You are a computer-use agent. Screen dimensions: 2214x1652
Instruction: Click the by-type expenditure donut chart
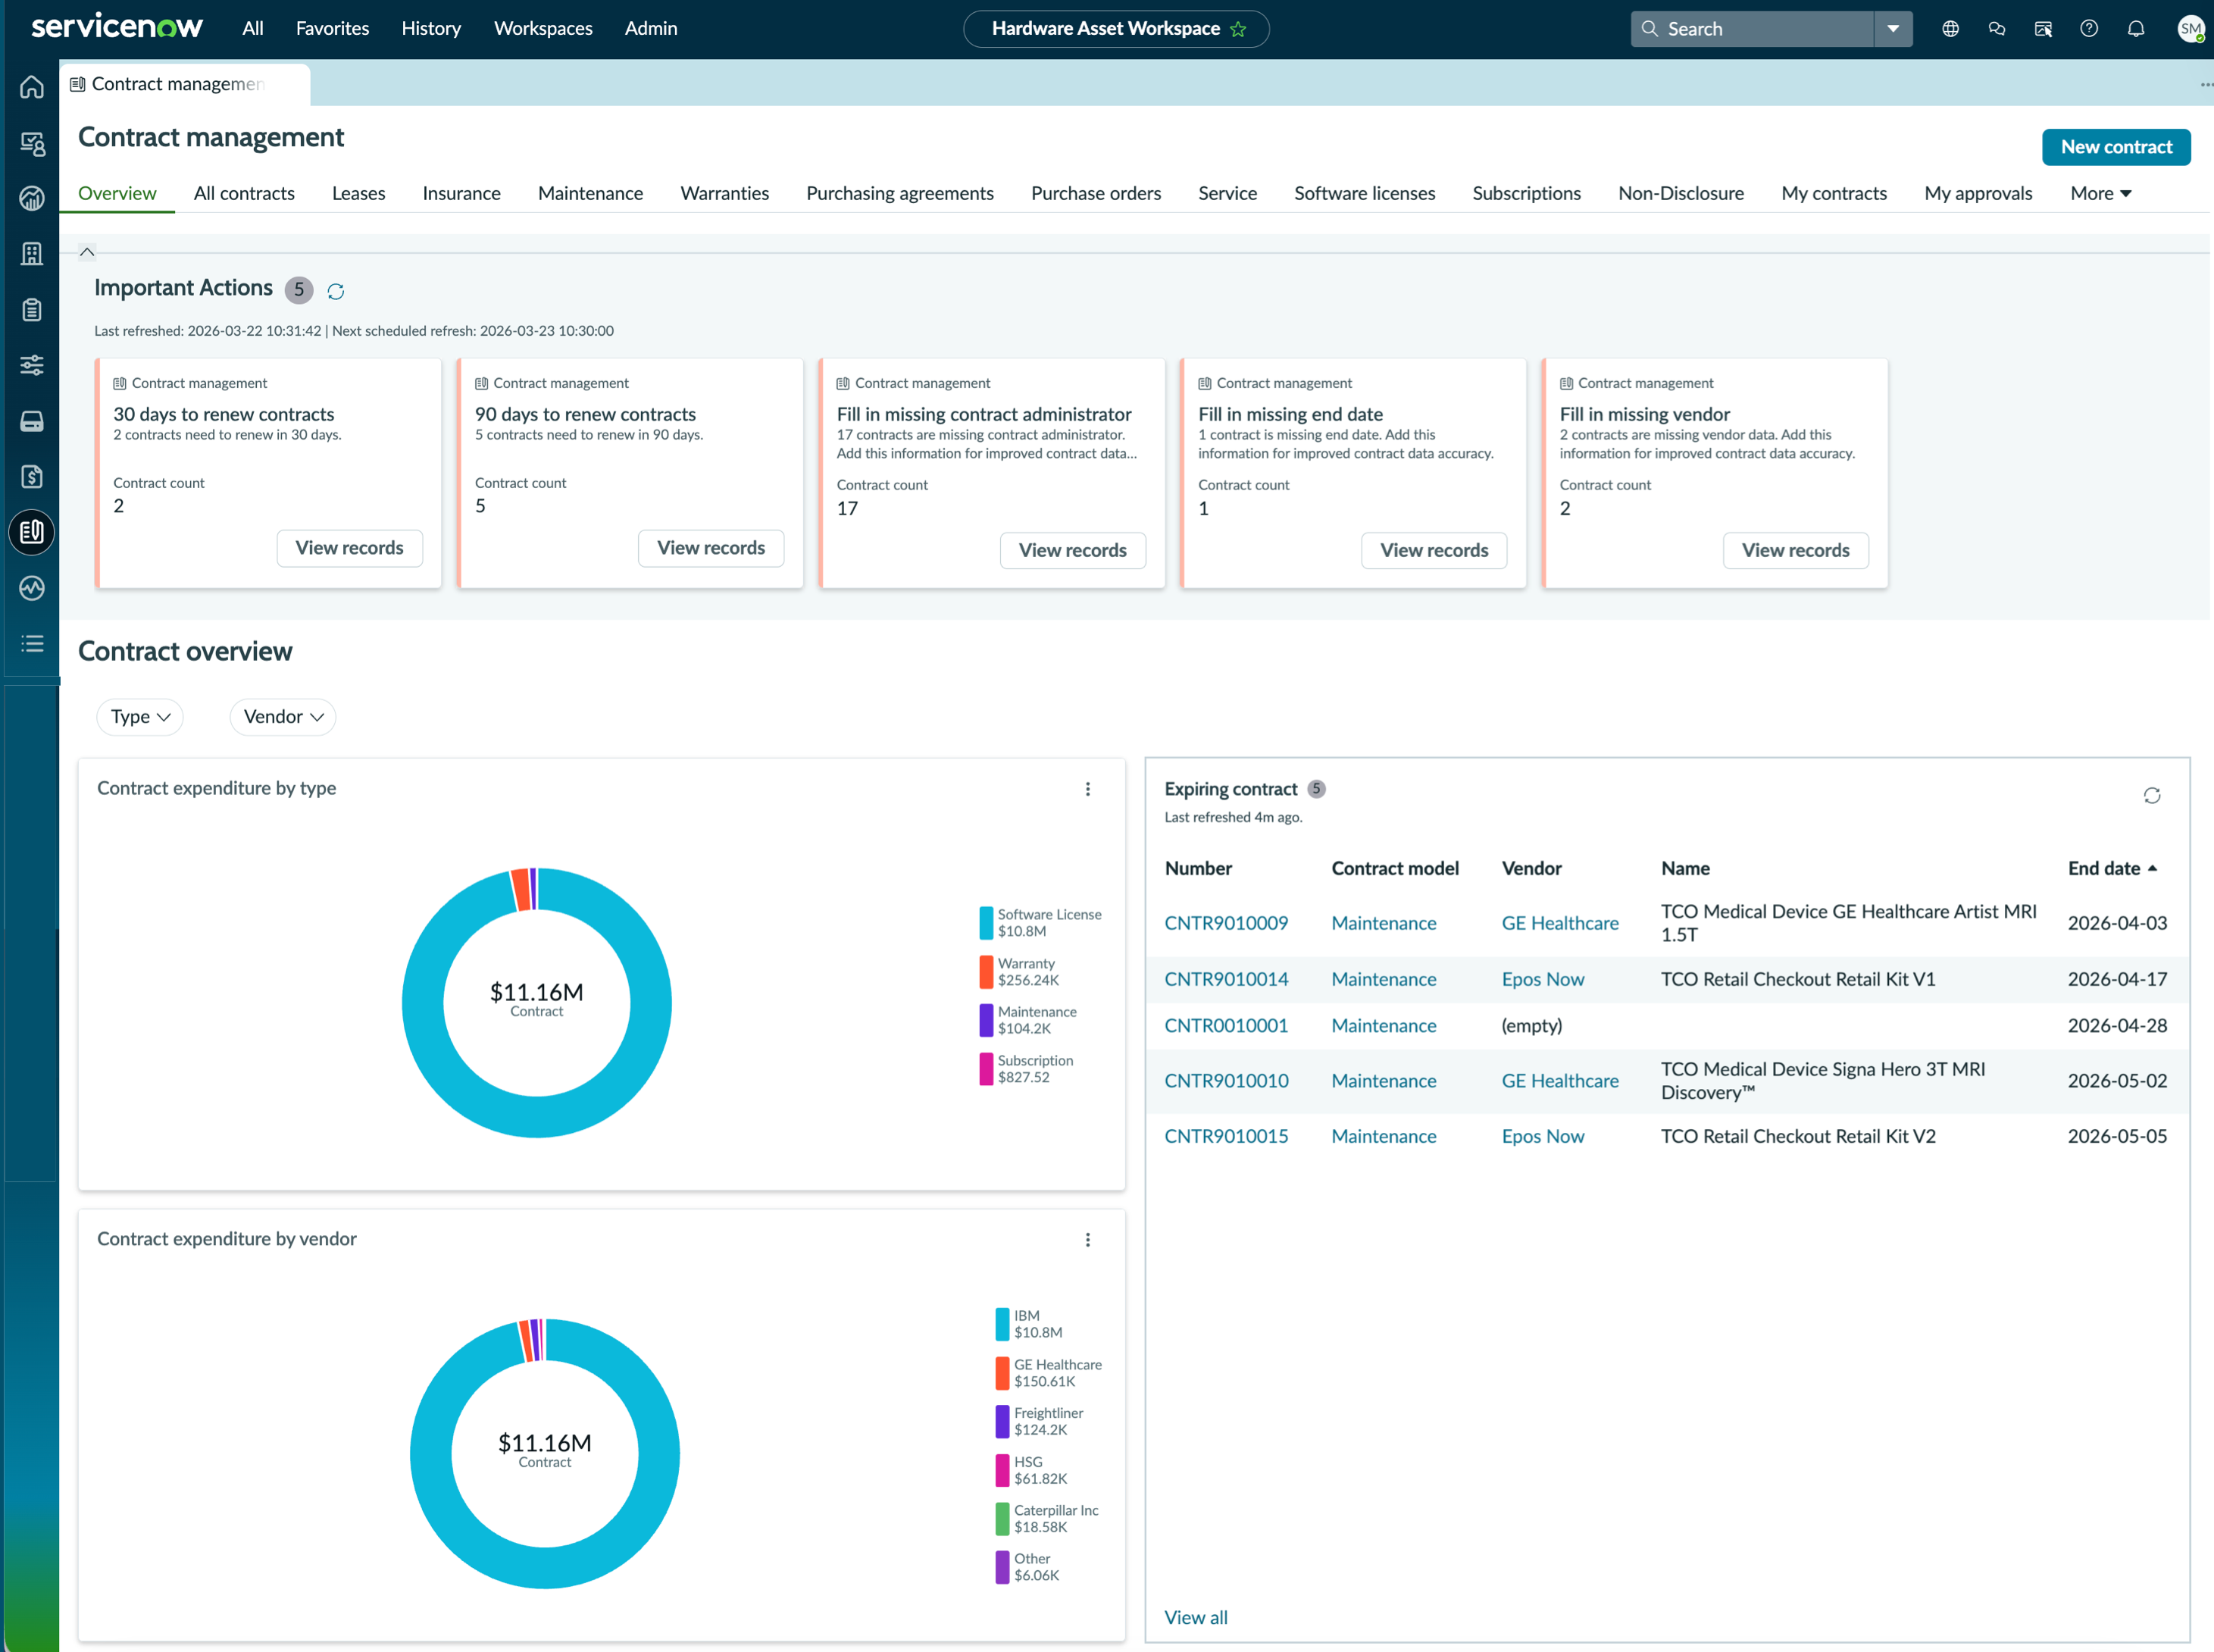(537, 1002)
